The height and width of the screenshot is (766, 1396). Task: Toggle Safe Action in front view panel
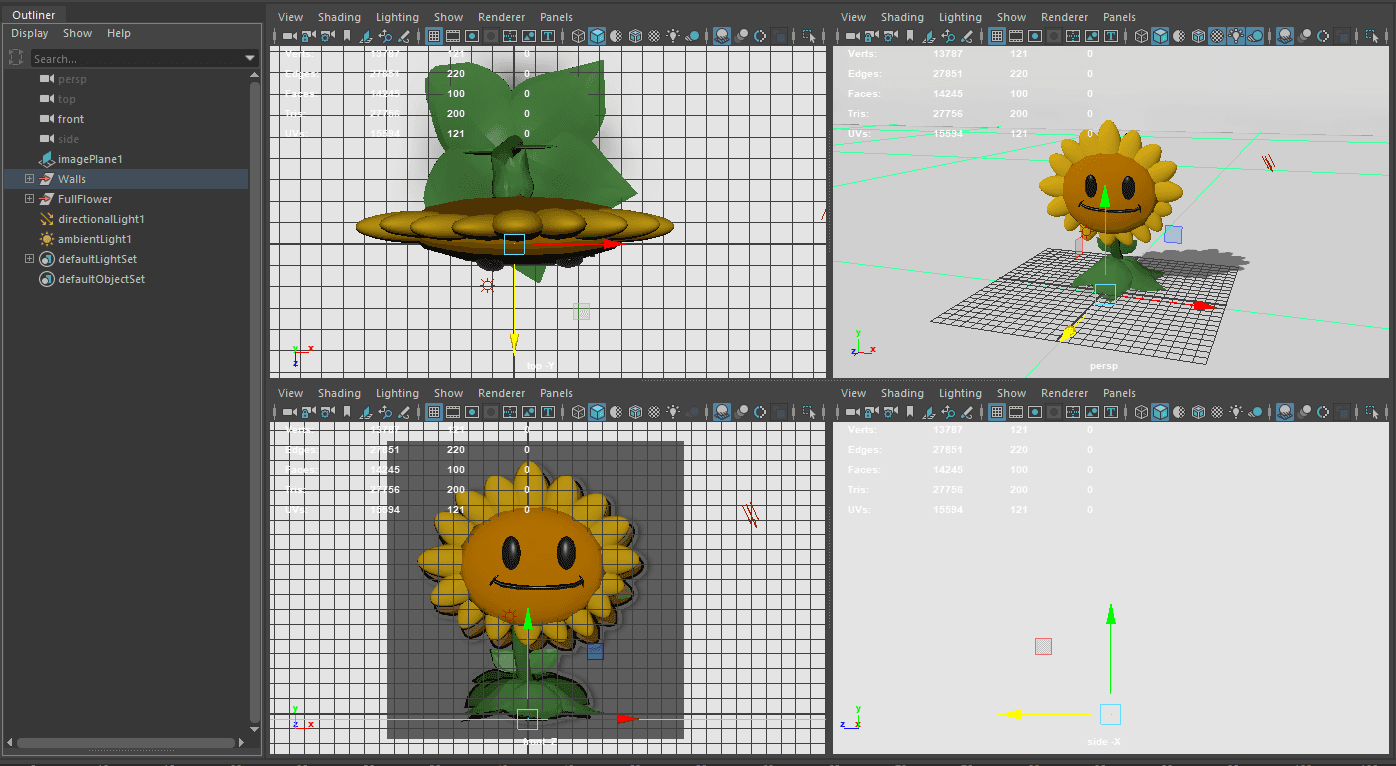(x=529, y=411)
